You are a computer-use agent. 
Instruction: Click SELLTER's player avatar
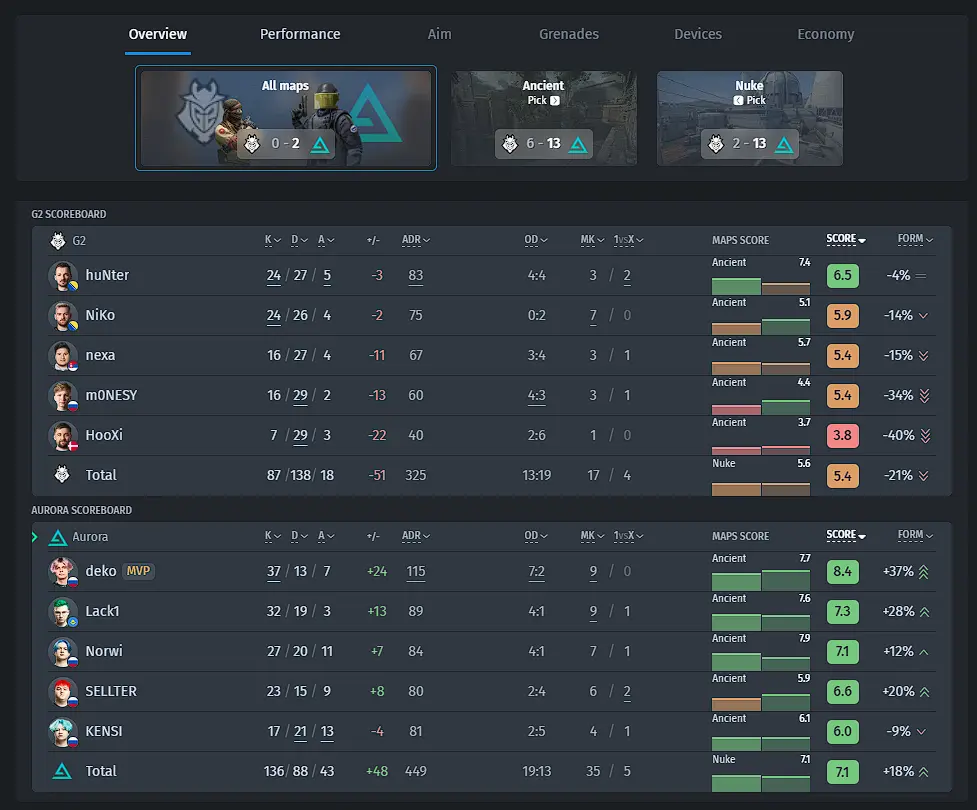(x=63, y=692)
